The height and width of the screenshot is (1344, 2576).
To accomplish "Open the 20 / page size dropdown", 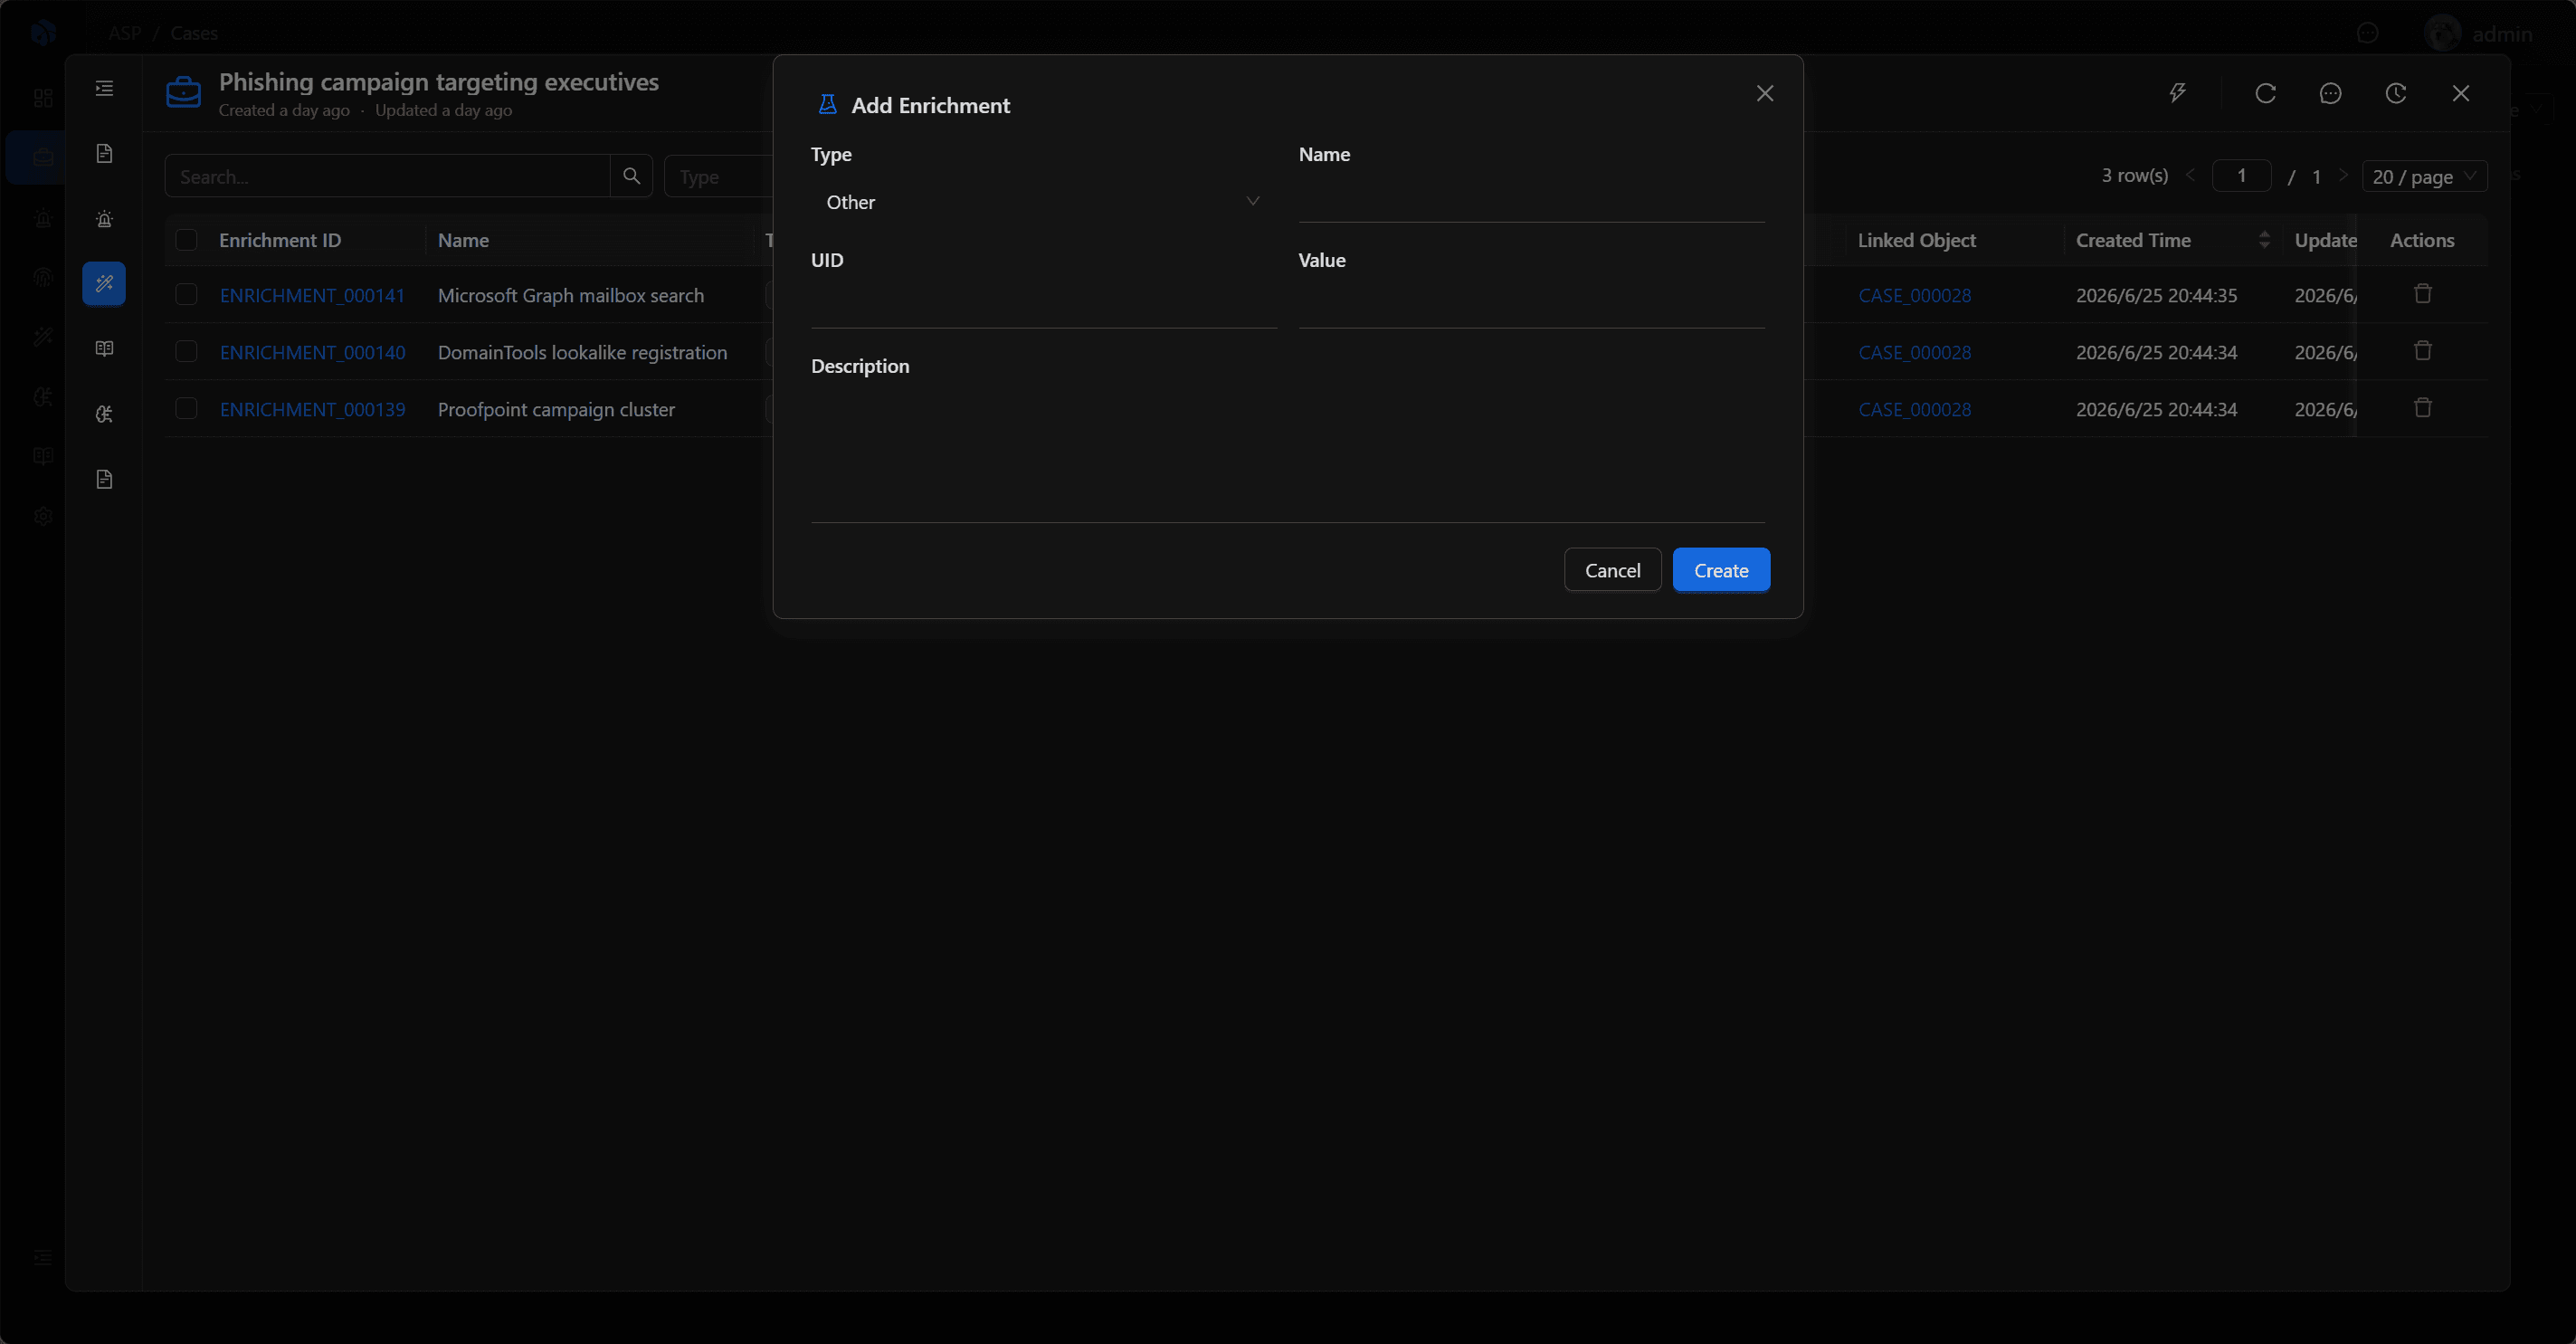I will (2424, 176).
